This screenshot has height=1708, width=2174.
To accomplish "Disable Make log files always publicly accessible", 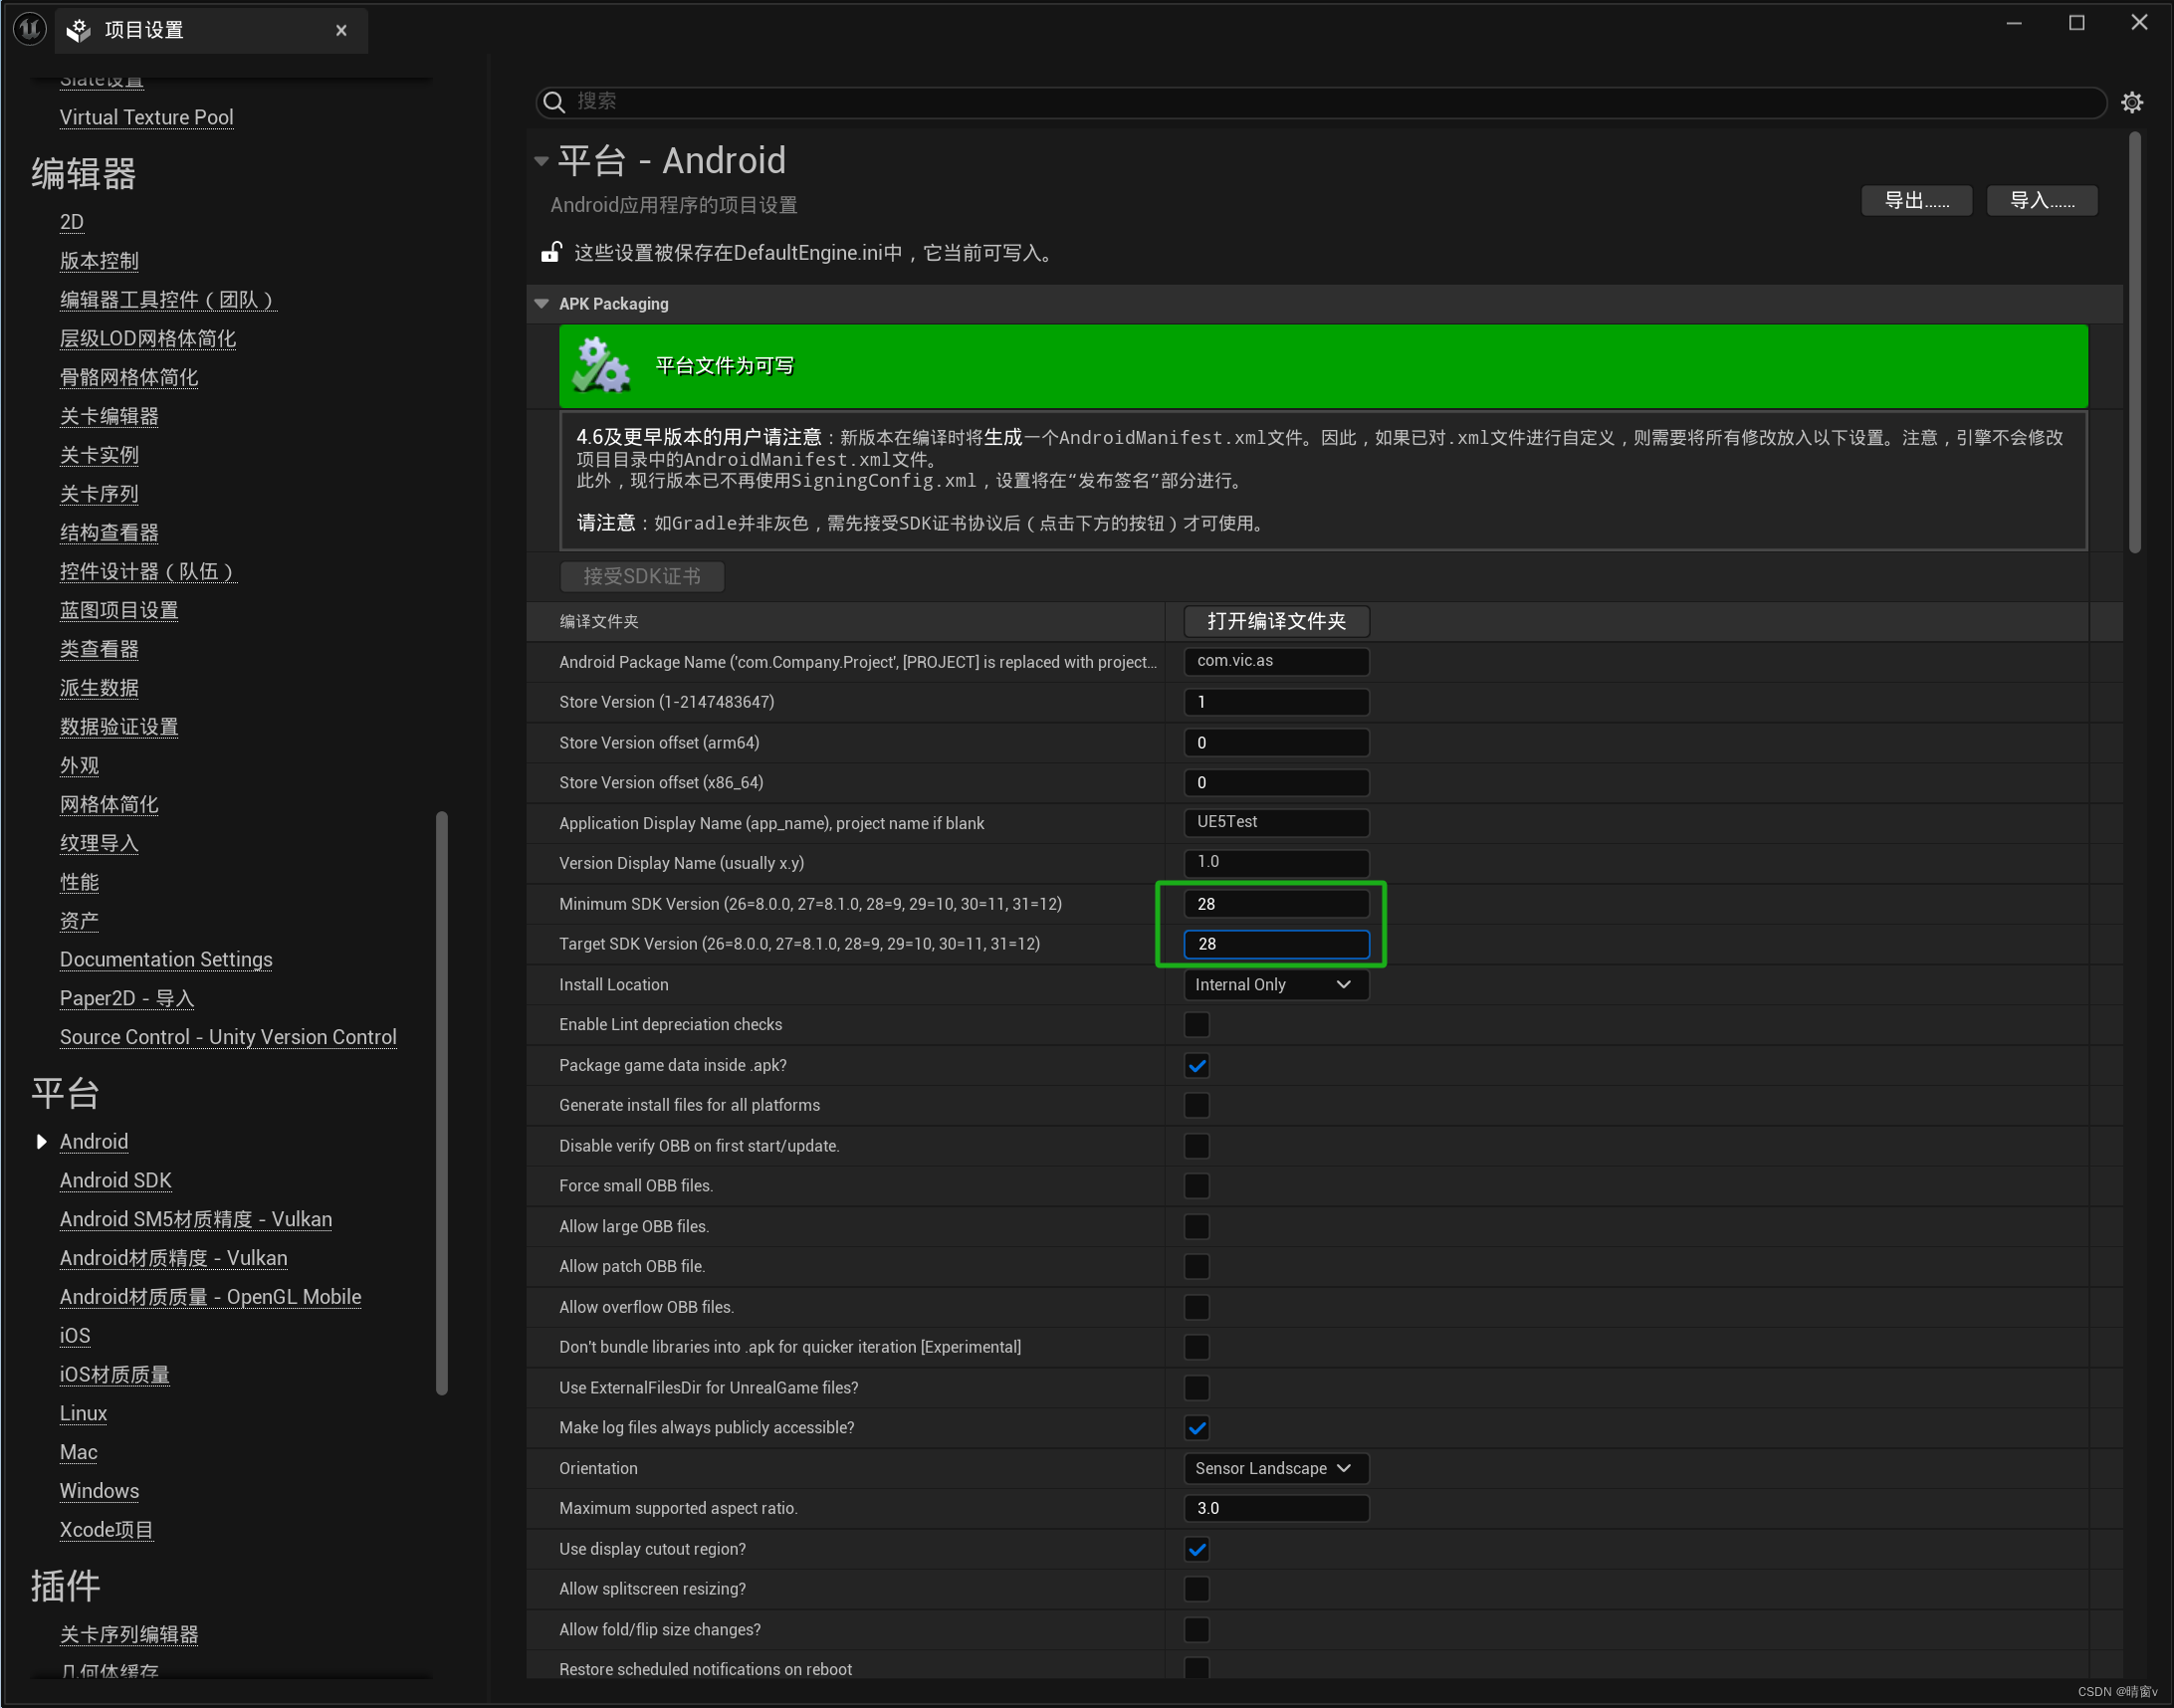I will pyautogui.click(x=1196, y=1427).
